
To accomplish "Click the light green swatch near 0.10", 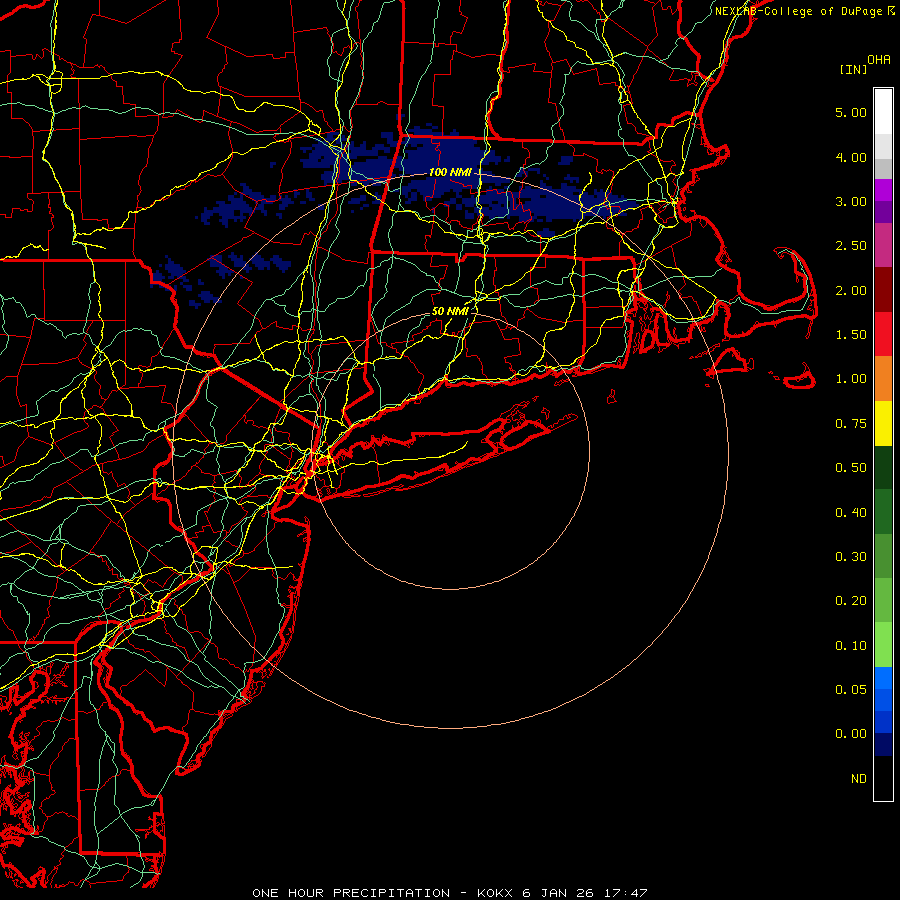I will click(883, 645).
